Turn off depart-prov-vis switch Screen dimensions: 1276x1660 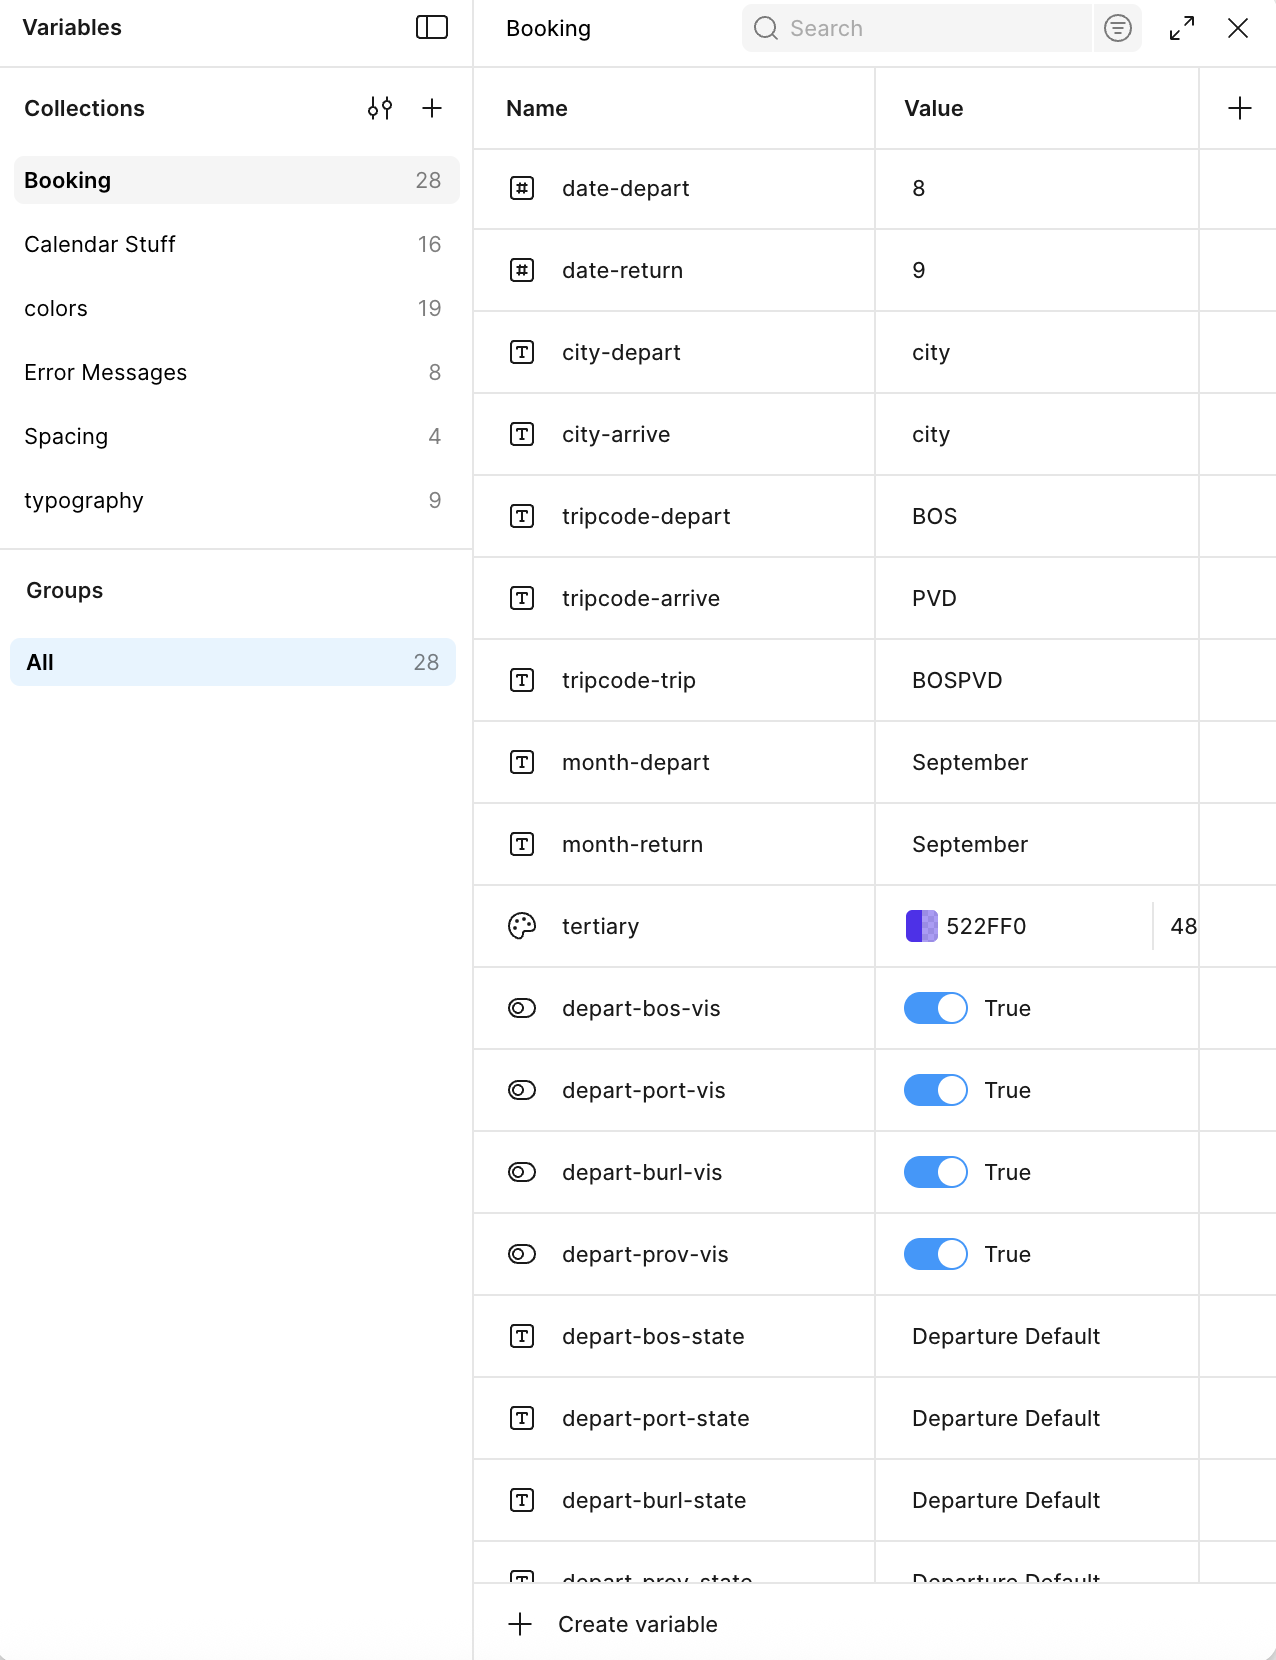coord(935,1254)
